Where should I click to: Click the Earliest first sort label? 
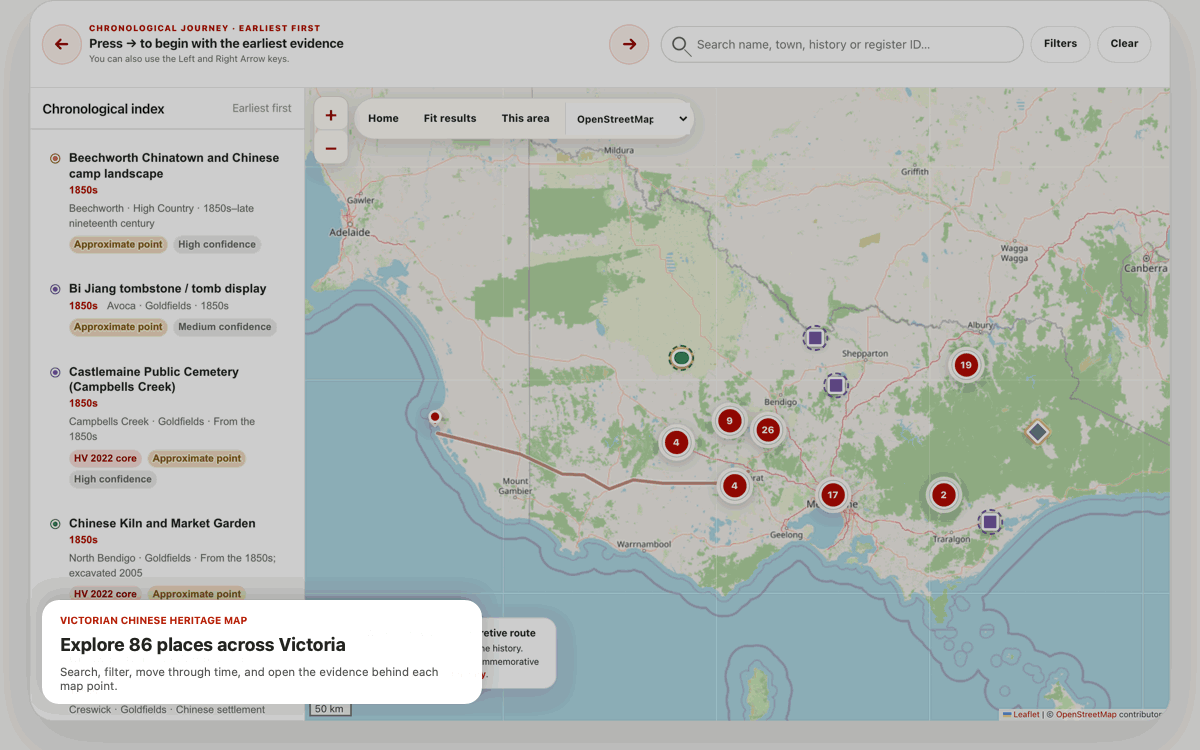pos(262,108)
